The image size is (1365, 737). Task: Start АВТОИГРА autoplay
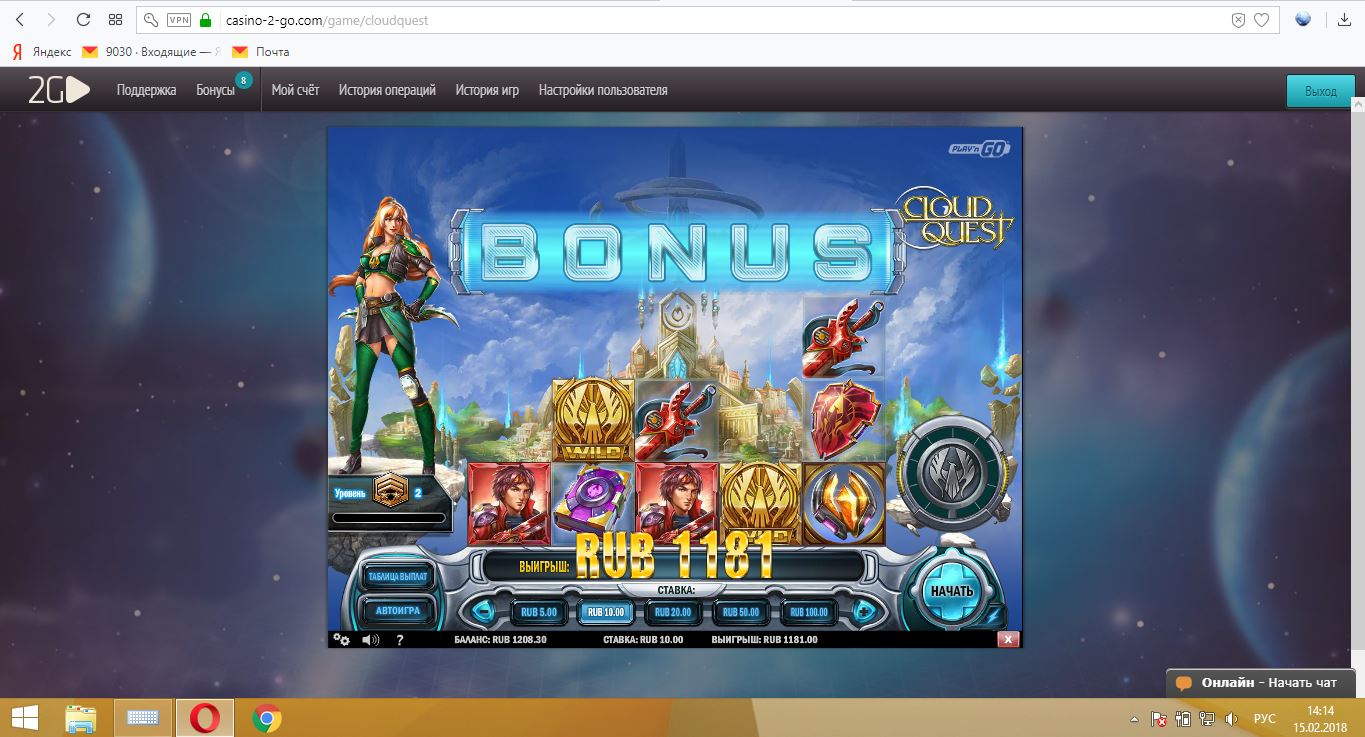[397, 610]
